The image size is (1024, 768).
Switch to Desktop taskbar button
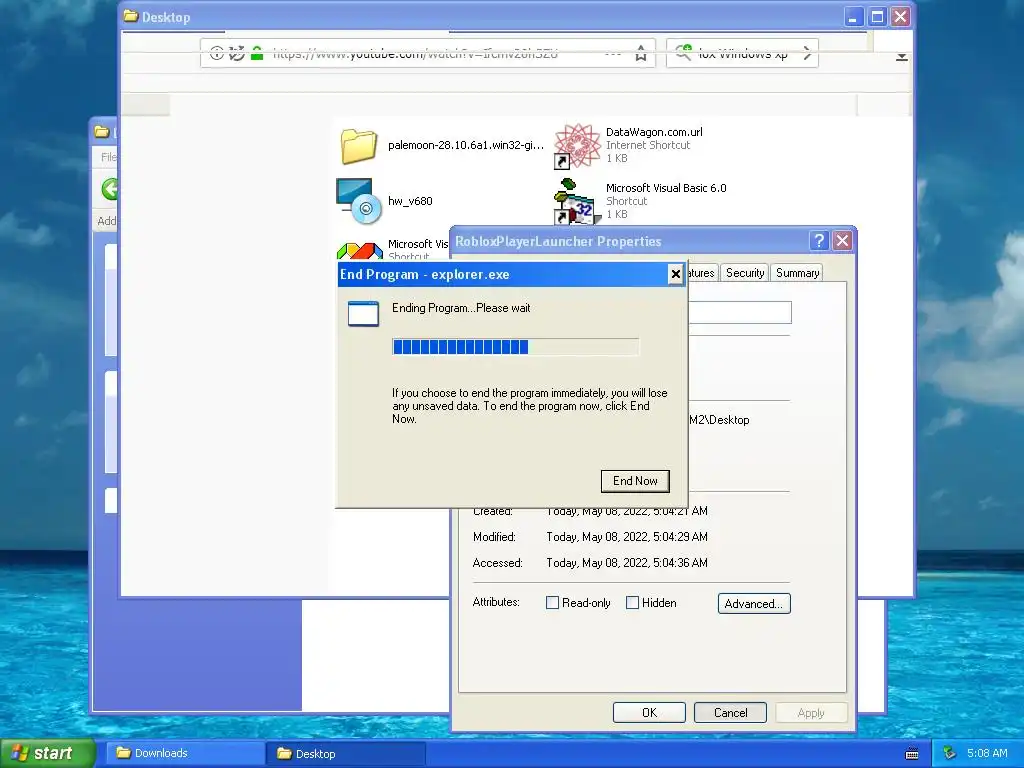click(346, 754)
